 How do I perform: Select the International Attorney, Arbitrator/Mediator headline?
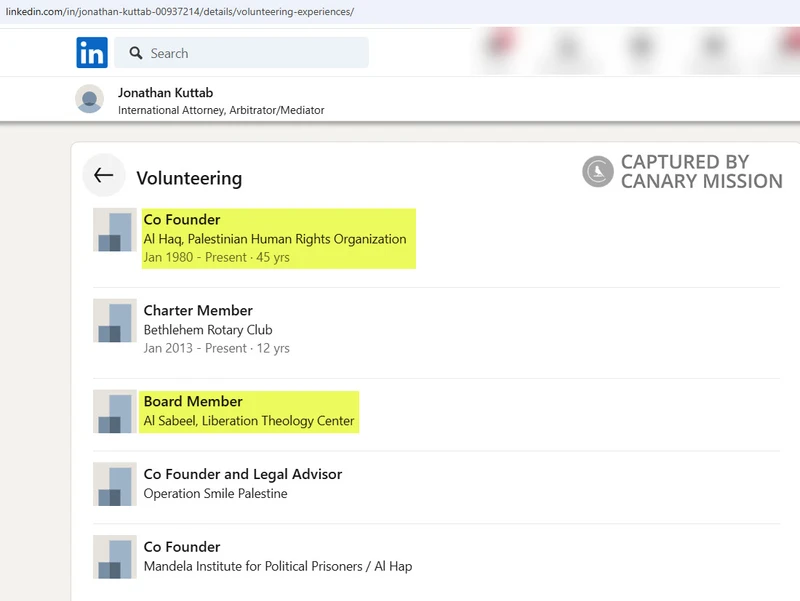pyautogui.click(x=221, y=110)
